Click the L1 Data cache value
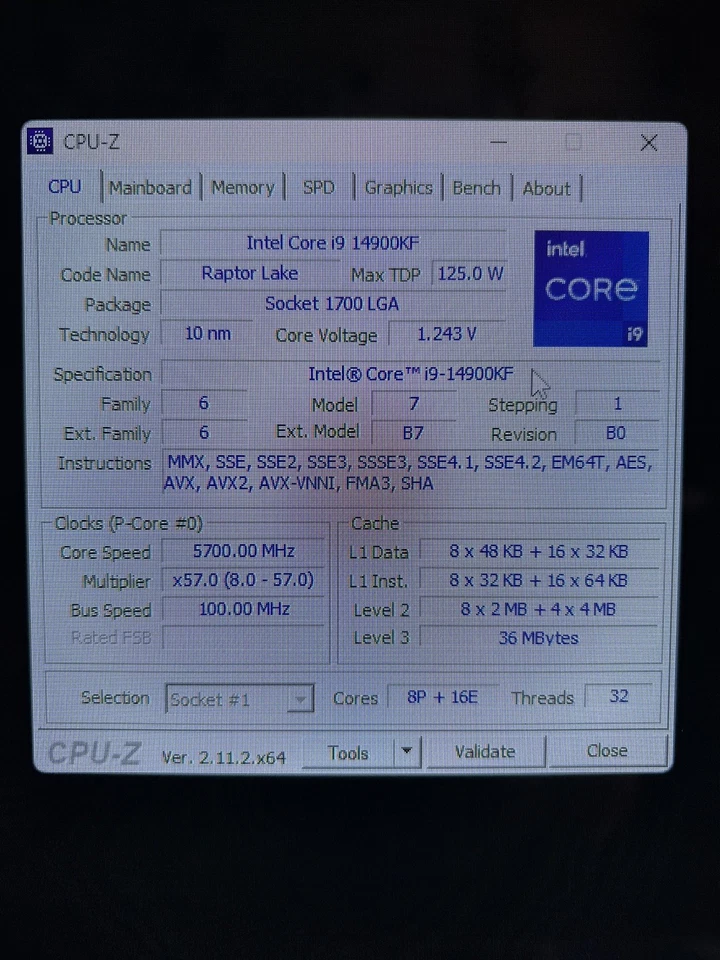 coord(539,551)
